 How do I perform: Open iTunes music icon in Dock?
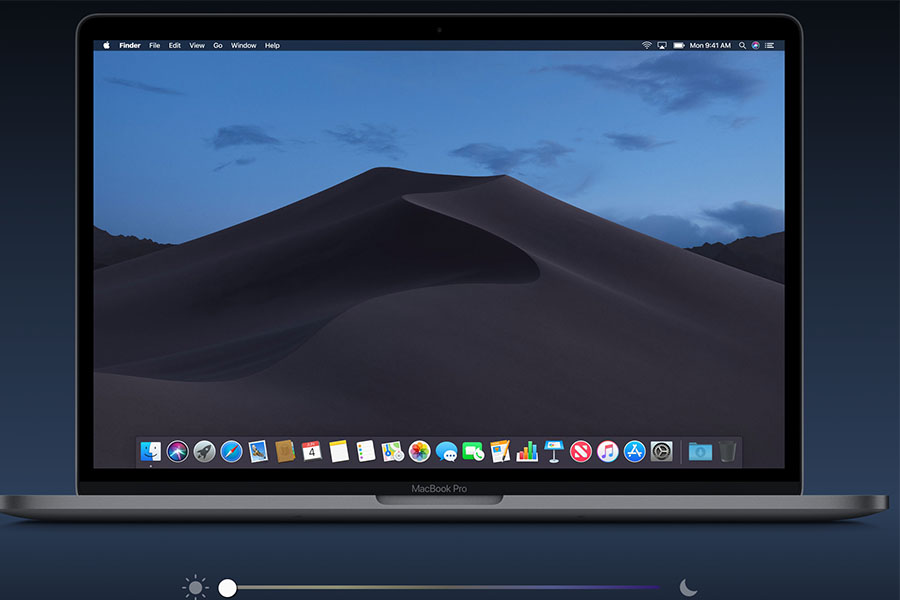[608, 451]
